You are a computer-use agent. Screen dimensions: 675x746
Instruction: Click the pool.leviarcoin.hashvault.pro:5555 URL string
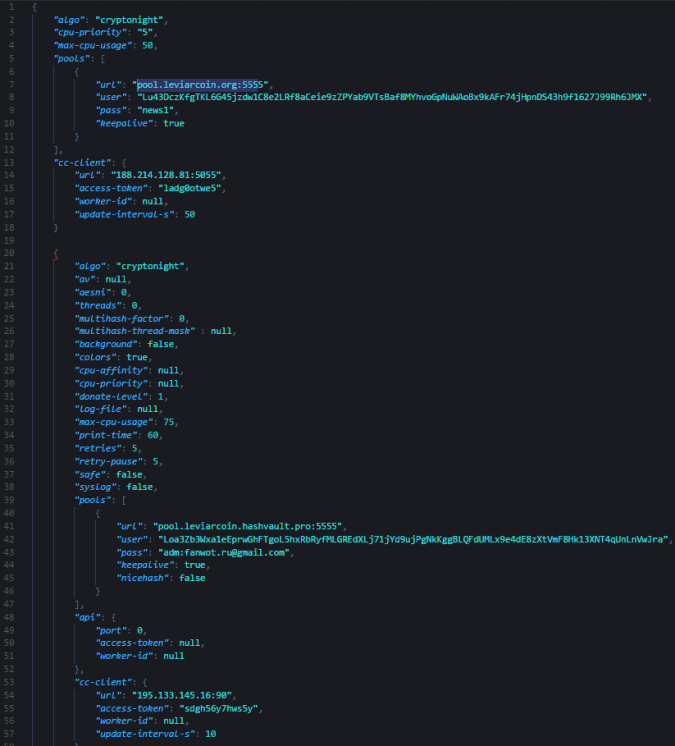248,525
